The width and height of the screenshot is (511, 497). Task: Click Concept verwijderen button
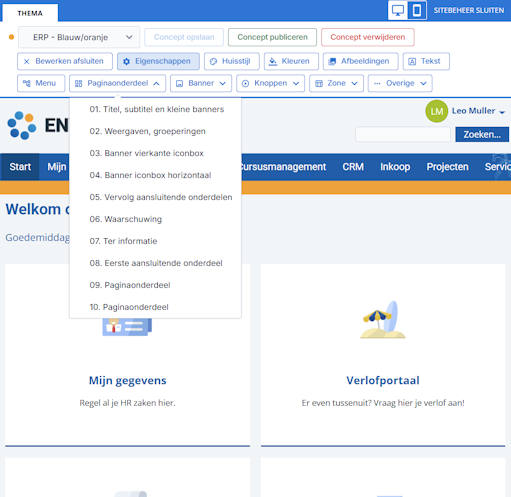tap(368, 37)
